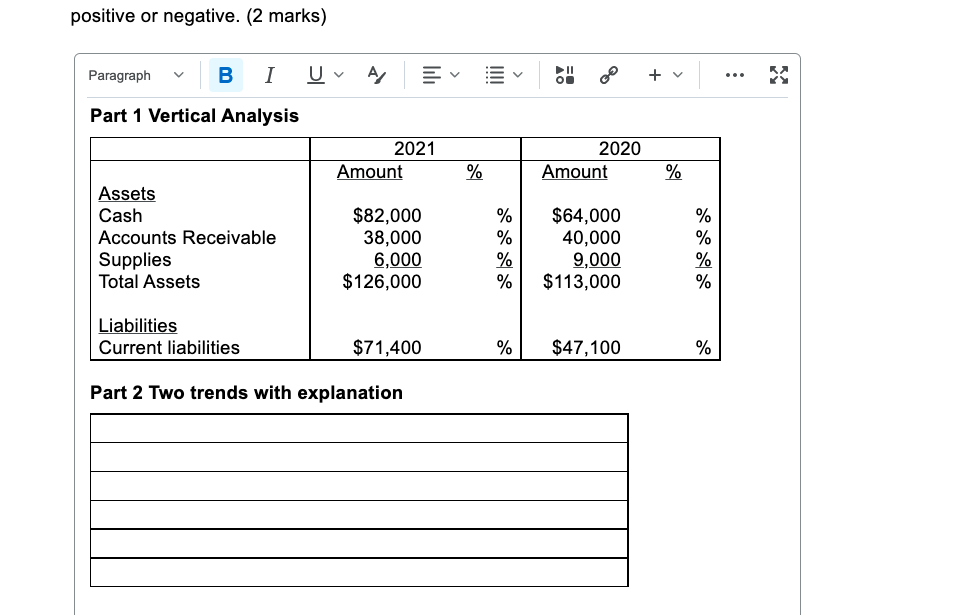Click the bulleted list icon
953x615 pixels.
(x=495, y=75)
